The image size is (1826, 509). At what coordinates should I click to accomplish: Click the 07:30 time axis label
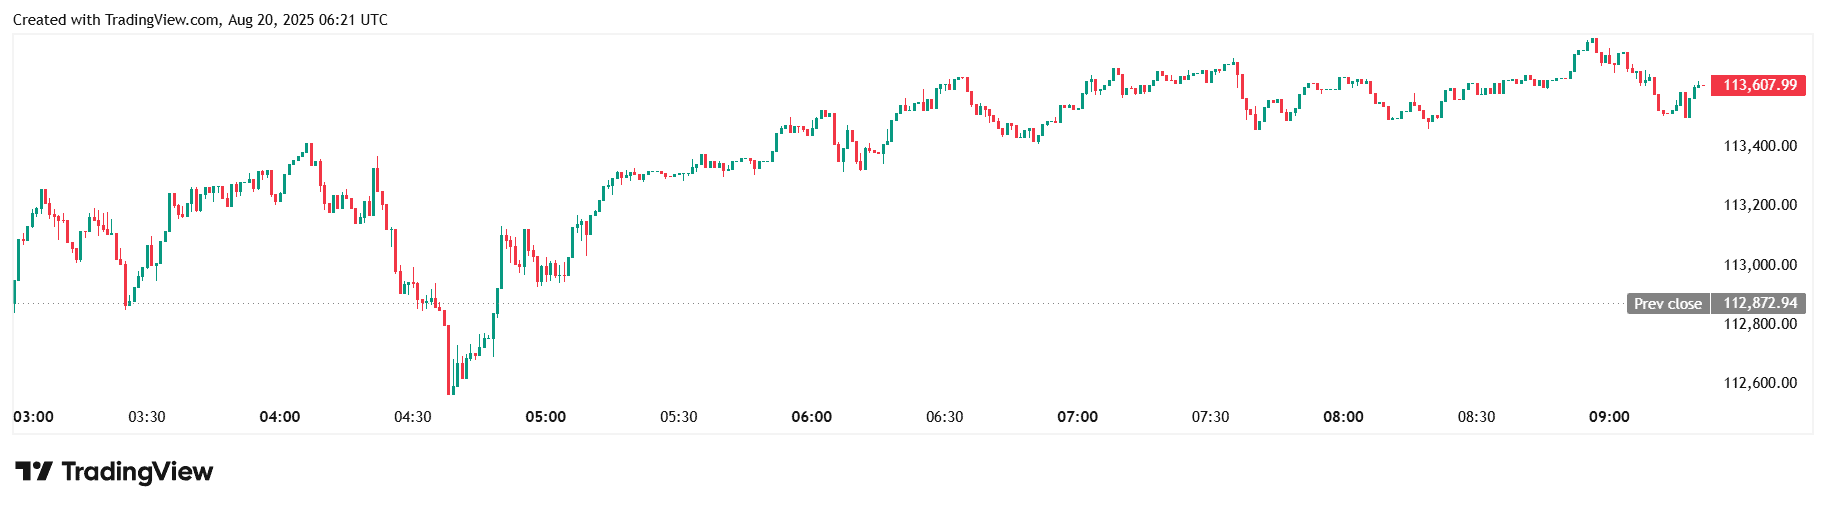tap(1210, 417)
